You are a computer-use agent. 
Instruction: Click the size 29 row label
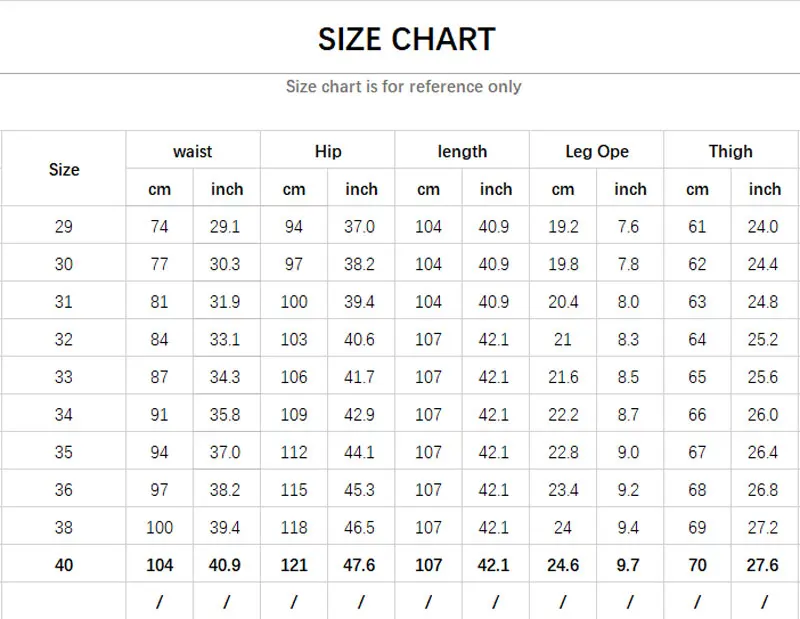[63, 227]
